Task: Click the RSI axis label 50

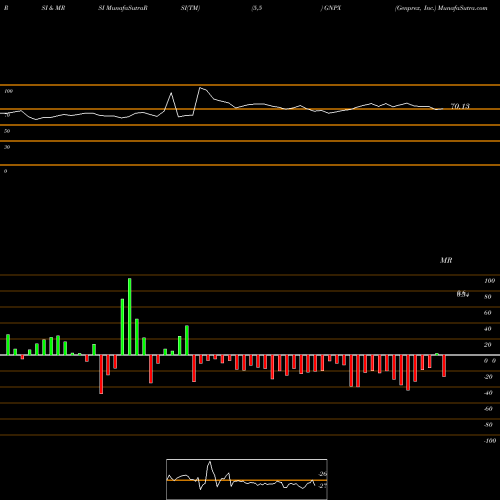Action: pyautogui.click(x=7, y=131)
